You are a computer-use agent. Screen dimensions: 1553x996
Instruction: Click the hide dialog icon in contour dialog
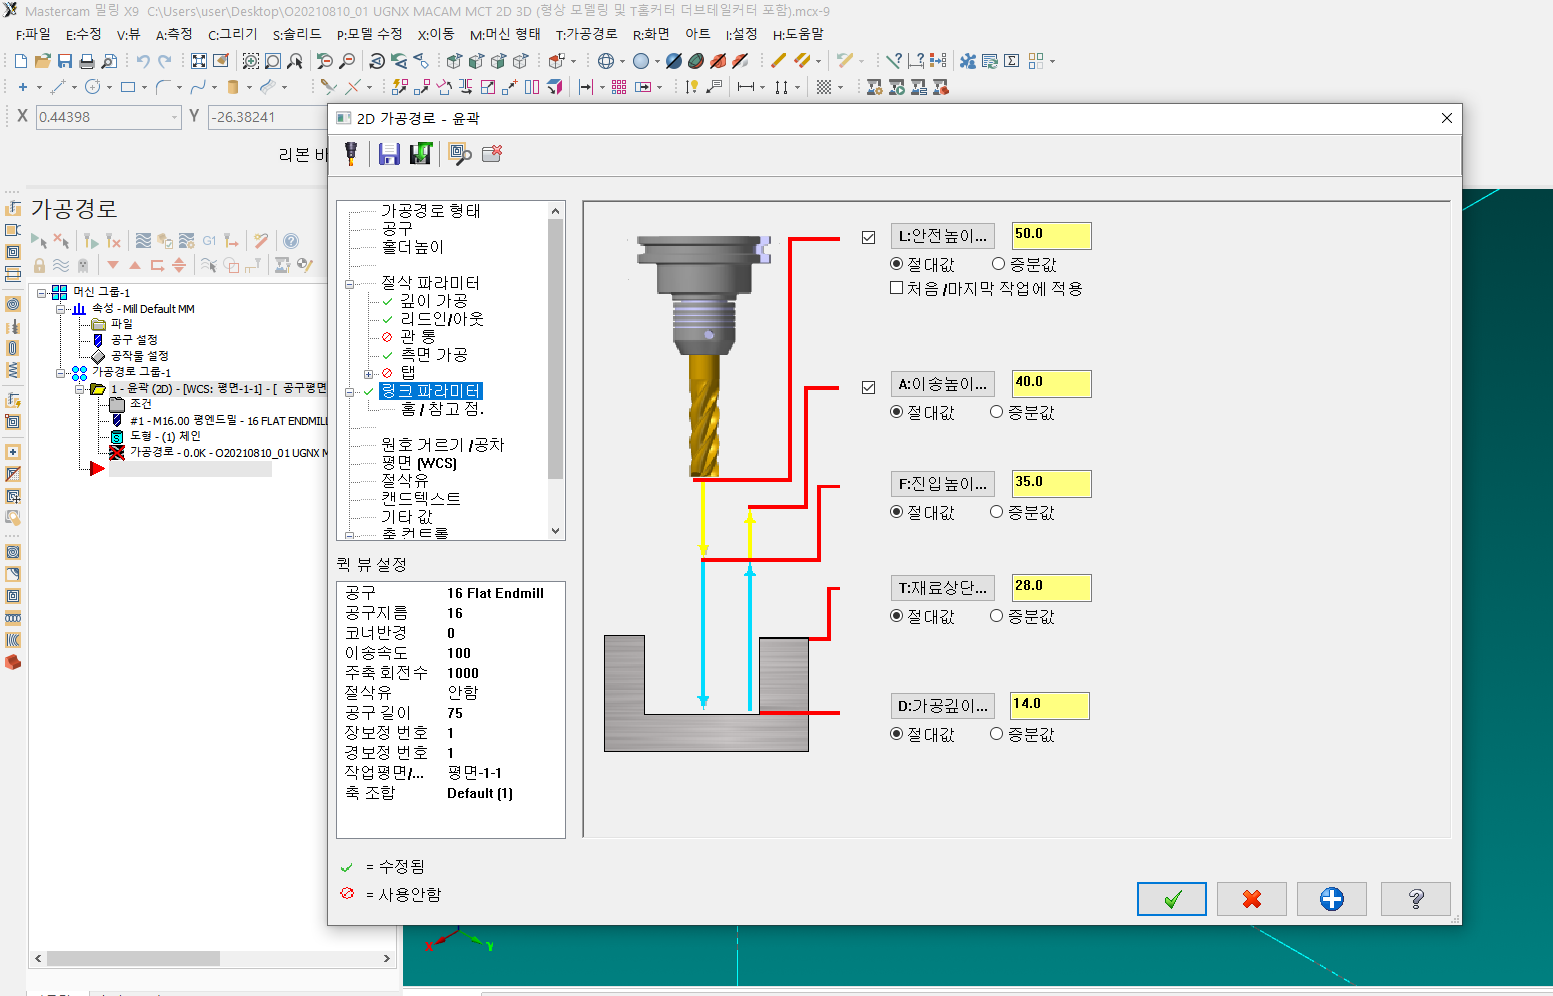point(492,153)
